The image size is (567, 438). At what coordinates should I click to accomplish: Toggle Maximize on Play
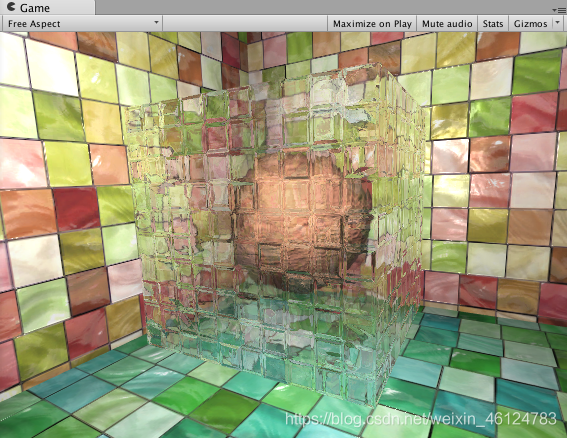pyautogui.click(x=372, y=24)
